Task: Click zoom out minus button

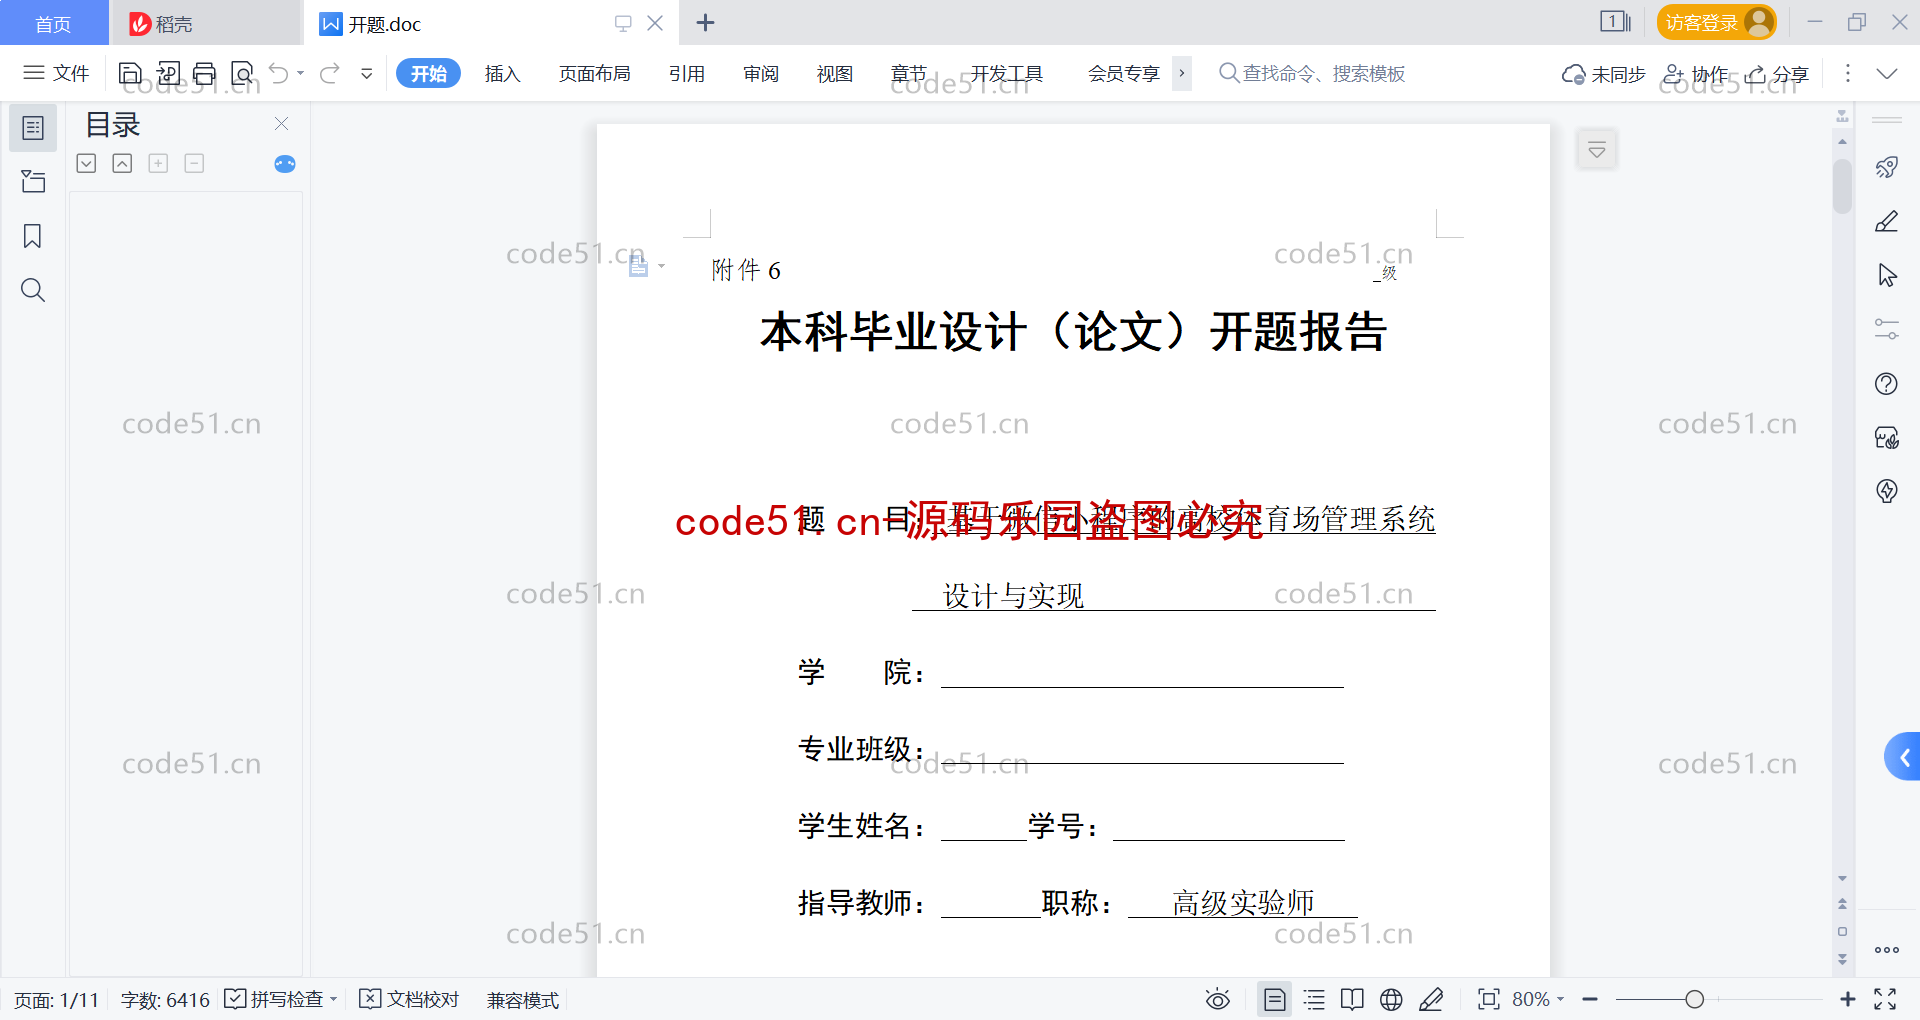Action: [1590, 999]
